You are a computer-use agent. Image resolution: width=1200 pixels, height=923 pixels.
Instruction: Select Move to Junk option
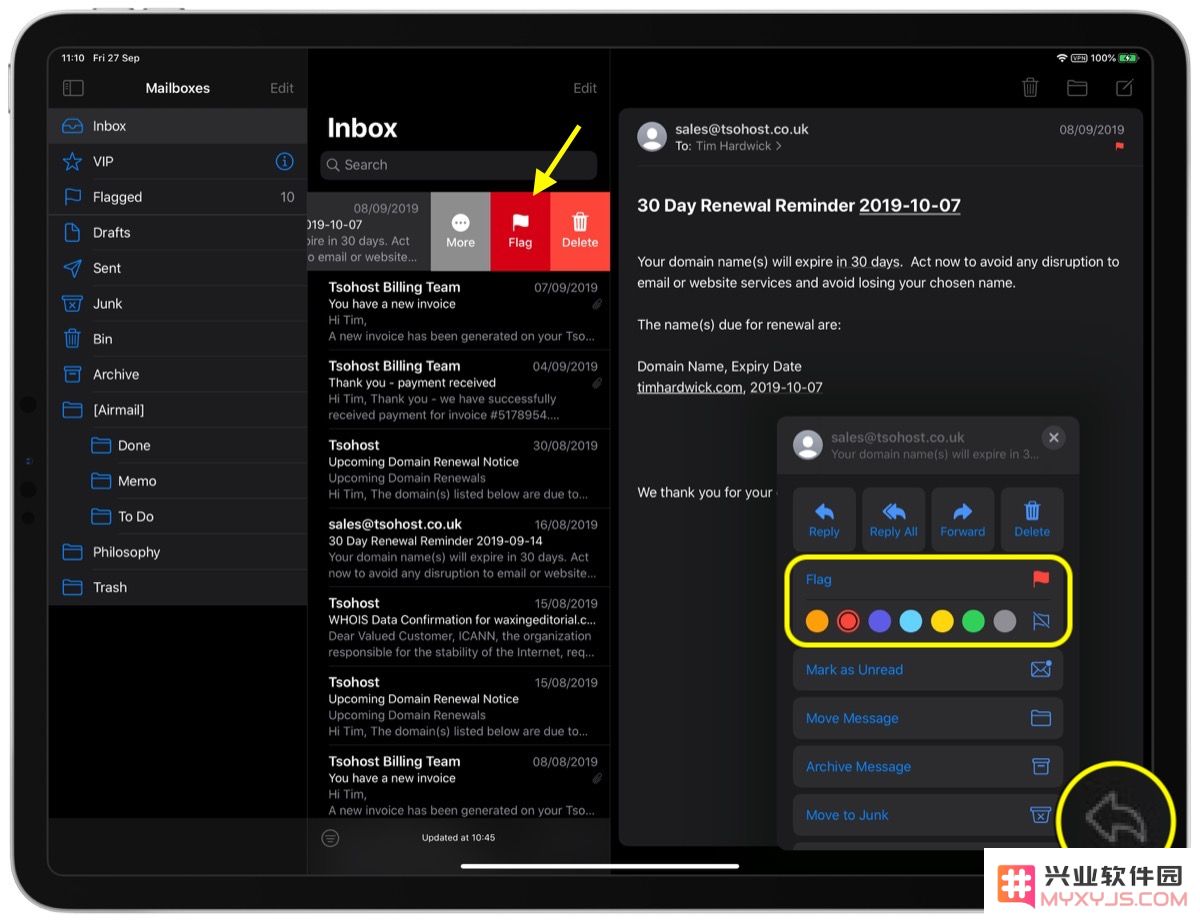point(928,815)
